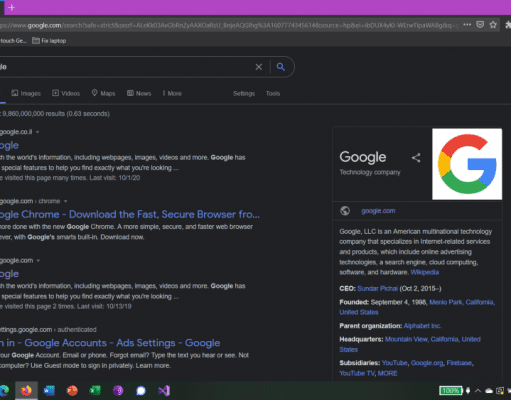Open the Google result under google.com
511x400 pixels.
click(9, 274)
